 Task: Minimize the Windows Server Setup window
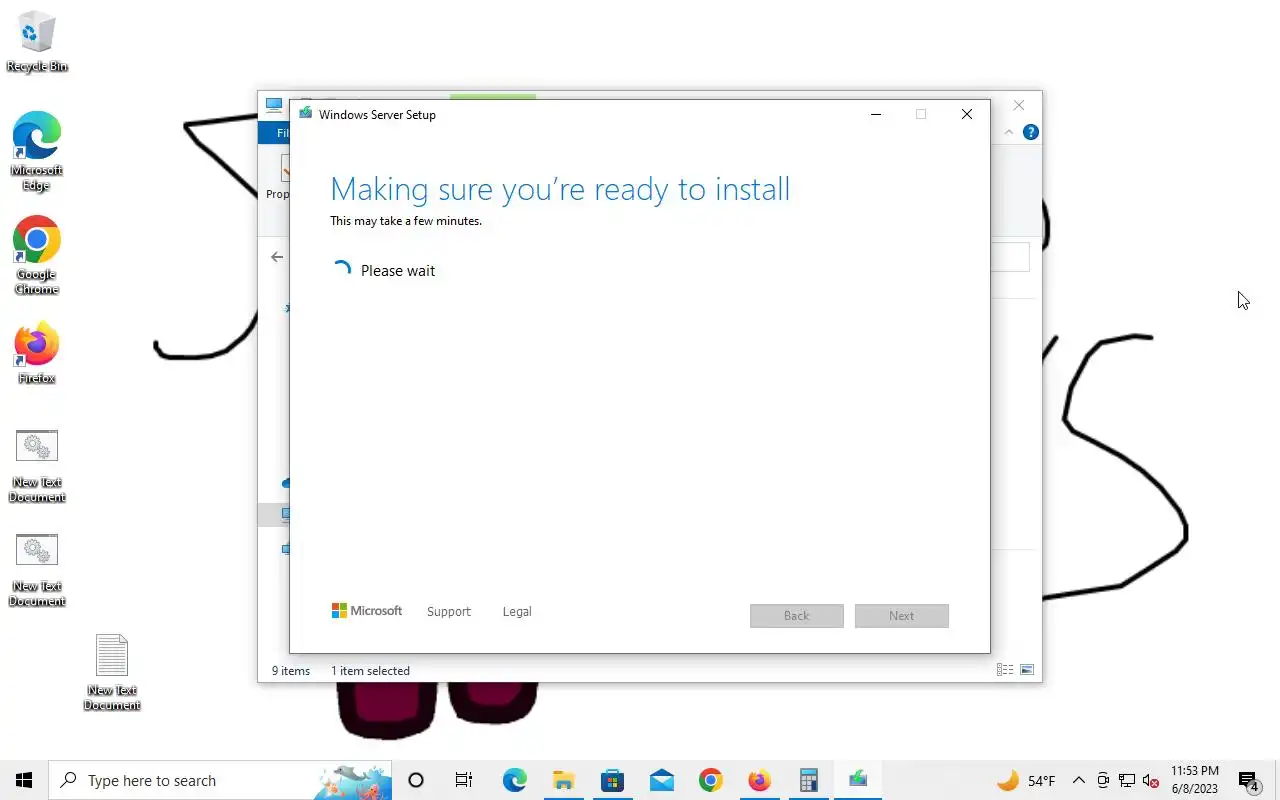(x=876, y=114)
